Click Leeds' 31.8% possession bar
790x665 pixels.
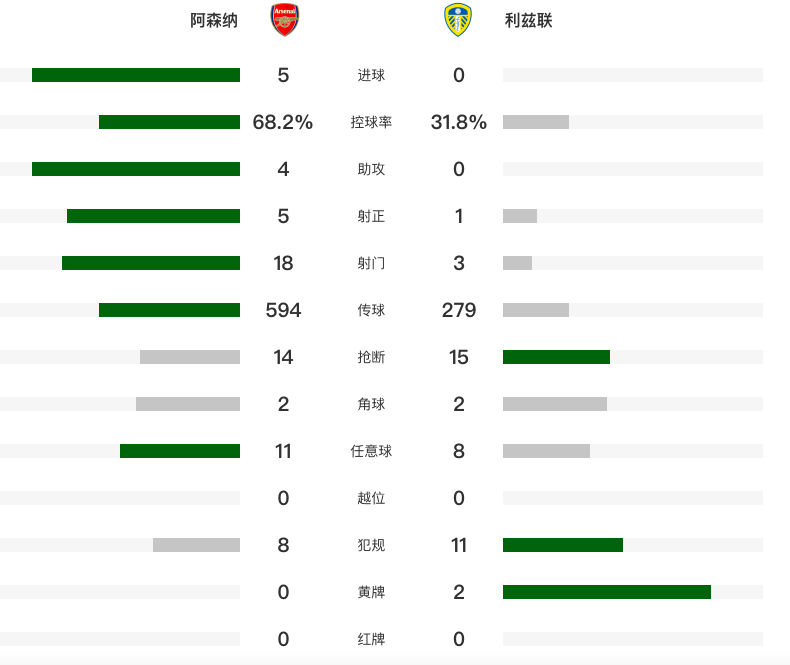[x=536, y=122]
